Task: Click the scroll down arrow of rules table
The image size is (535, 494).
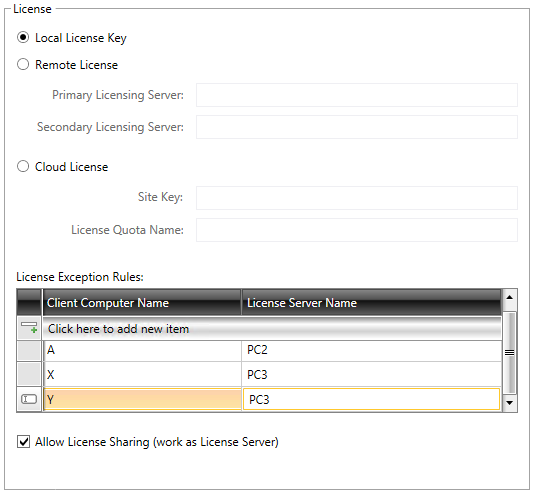Action: 510,403
